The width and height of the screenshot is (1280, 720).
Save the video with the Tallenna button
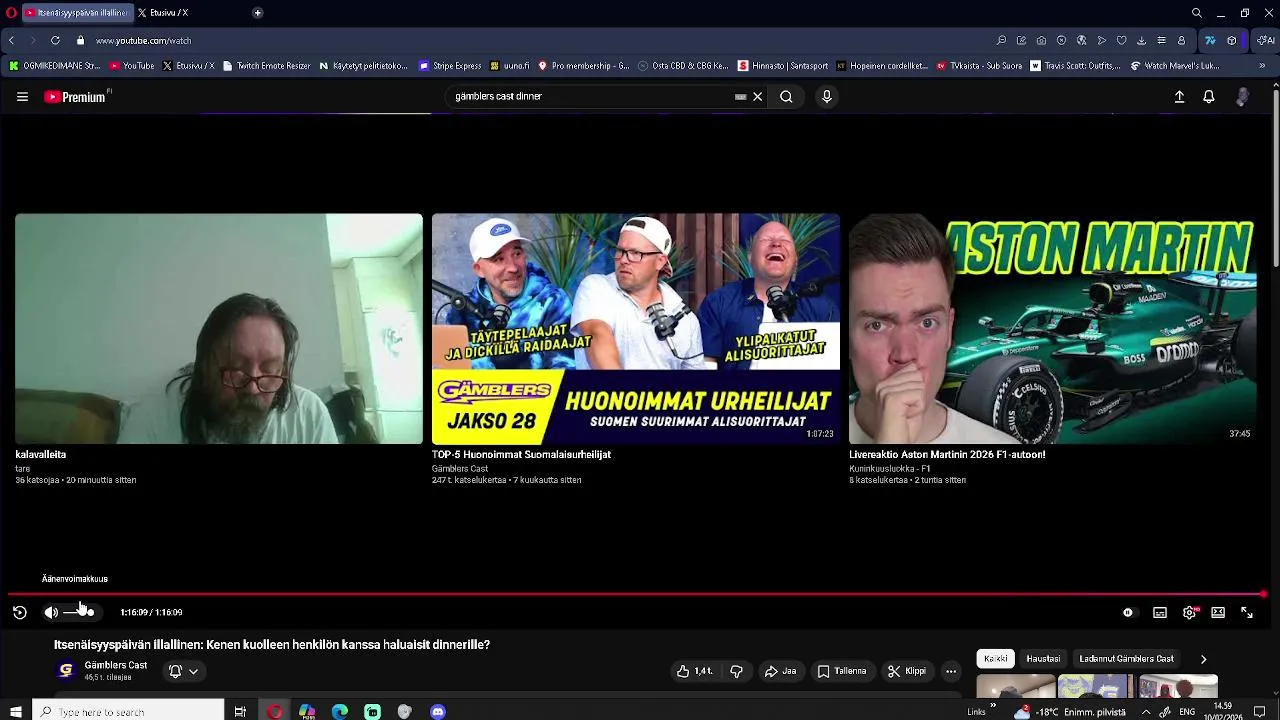pos(842,671)
